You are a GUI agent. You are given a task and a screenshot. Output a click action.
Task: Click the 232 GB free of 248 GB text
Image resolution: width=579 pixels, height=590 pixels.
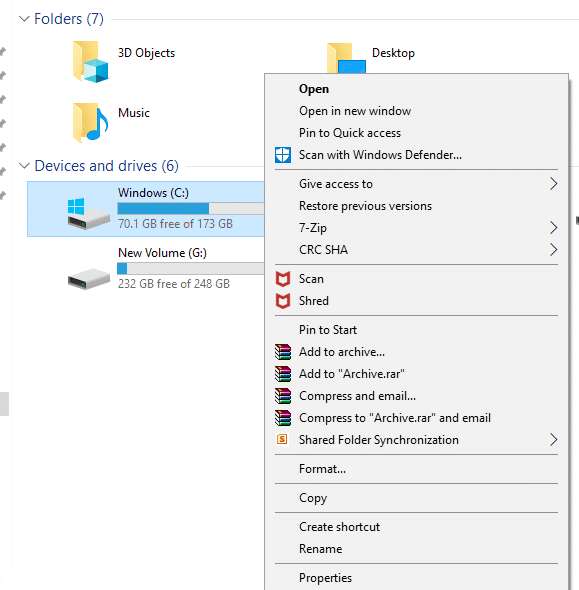pos(174,284)
